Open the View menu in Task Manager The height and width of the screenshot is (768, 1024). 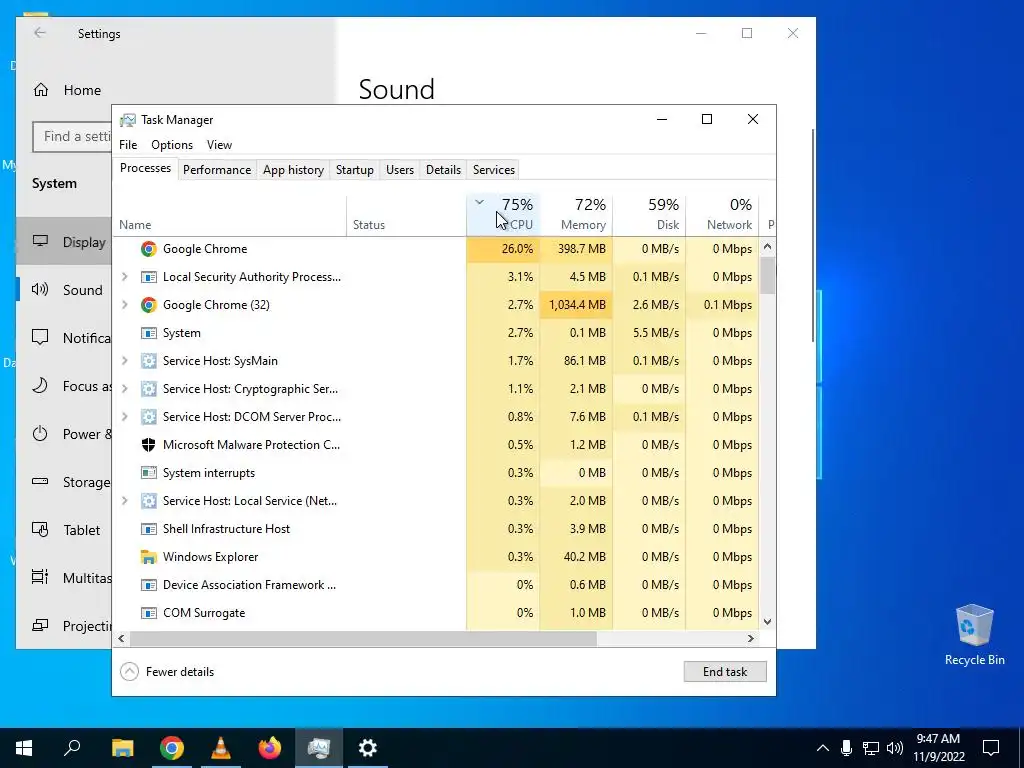pos(219,145)
